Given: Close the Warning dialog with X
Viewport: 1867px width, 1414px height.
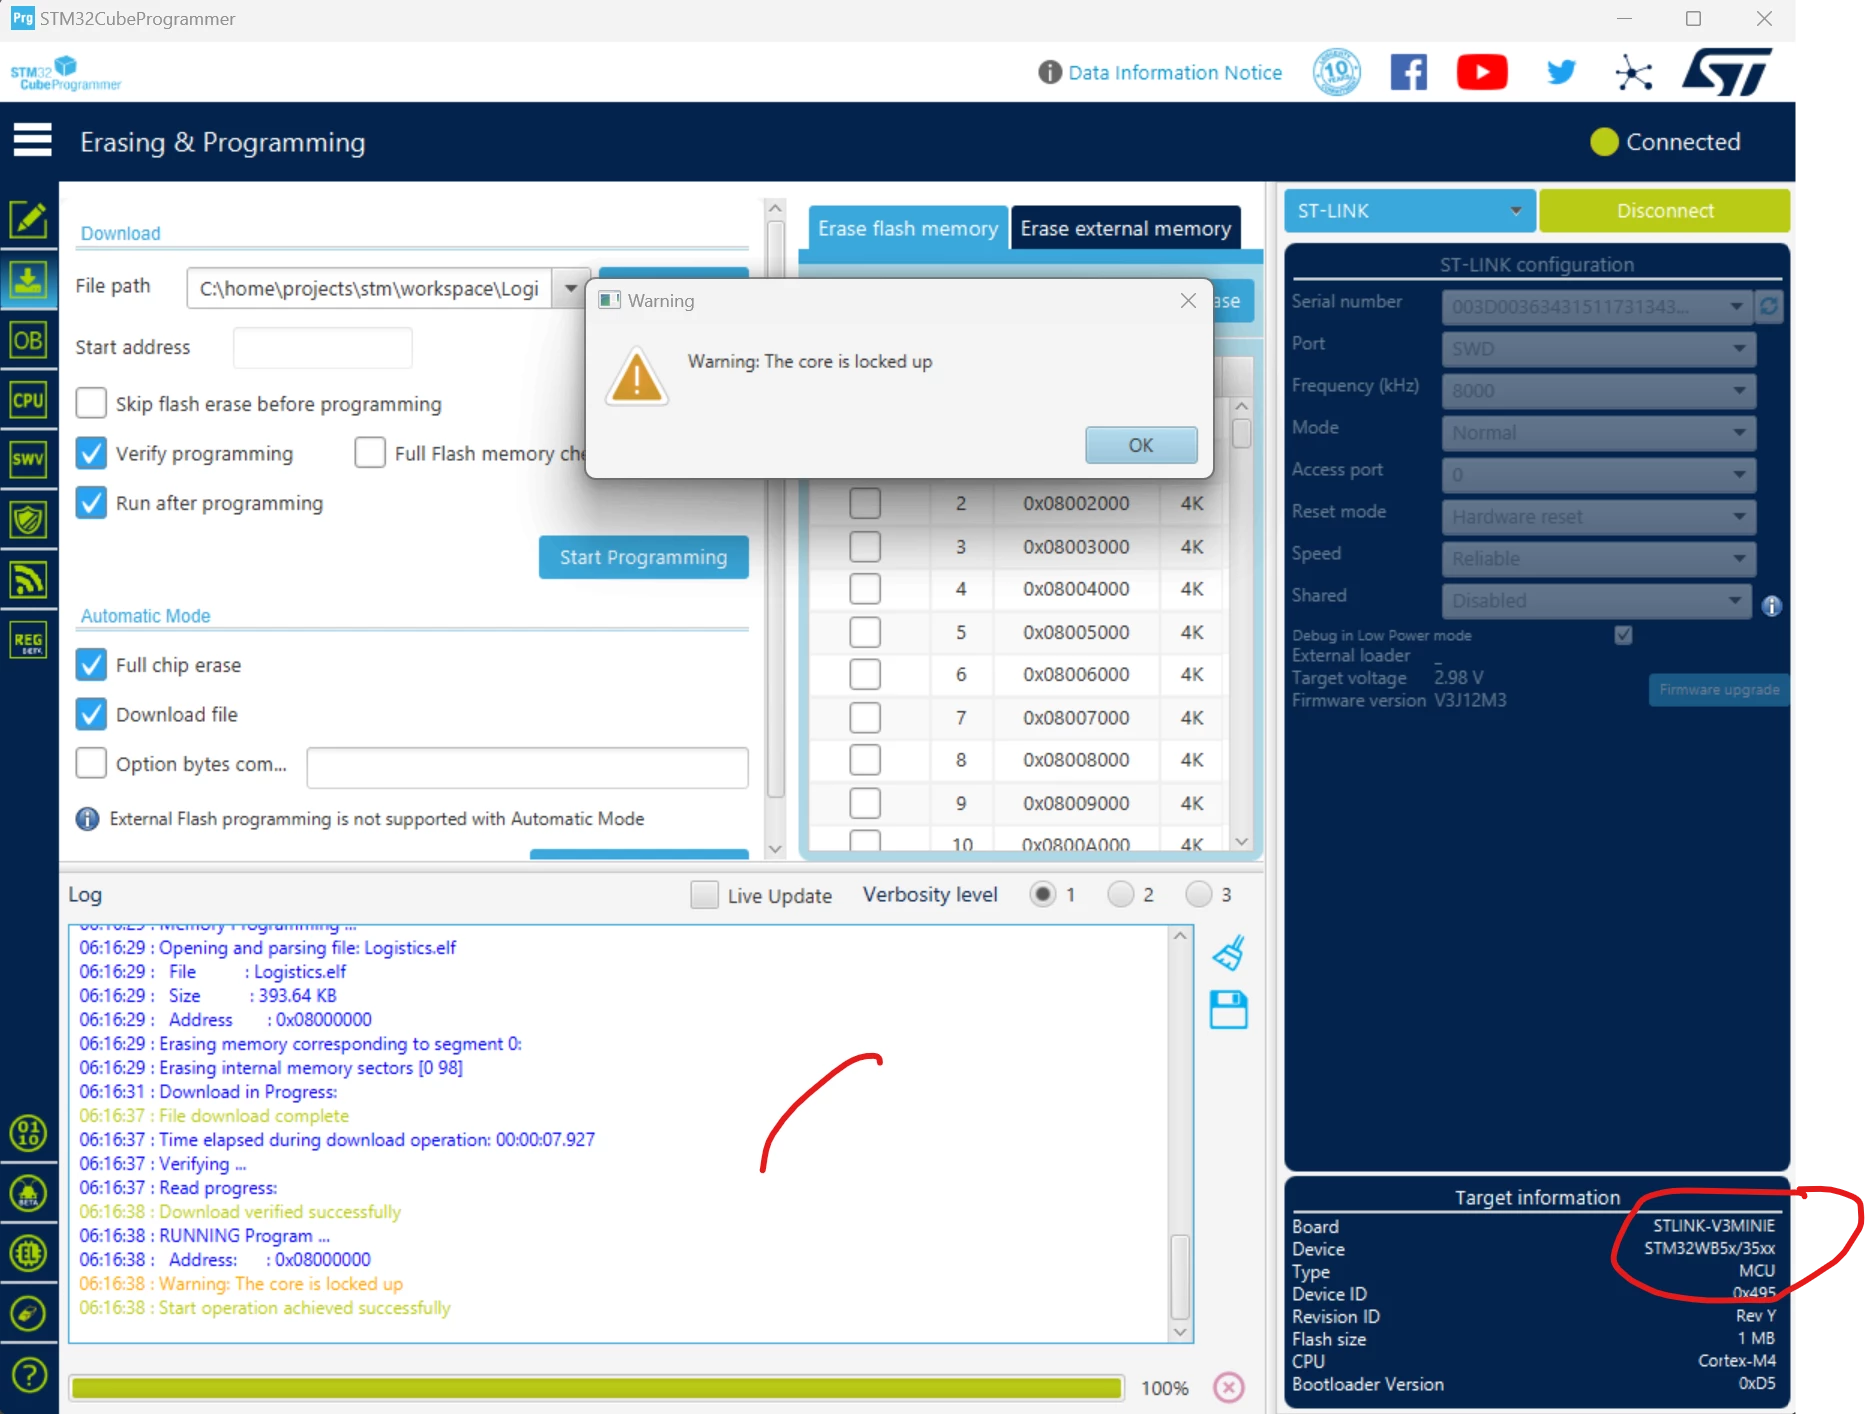Looking at the screenshot, I should click(x=1188, y=300).
